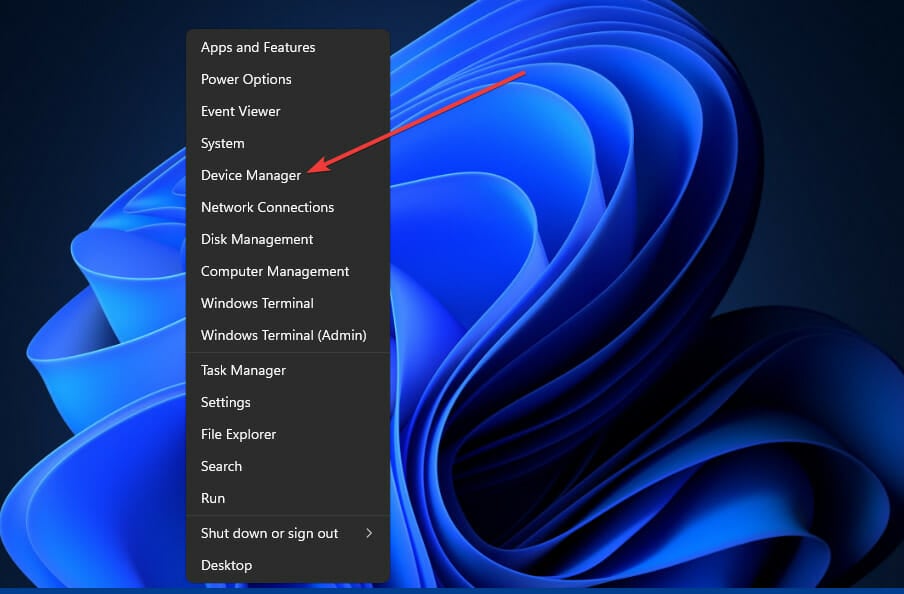The image size is (904, 594).
Task: Launch Event Viewer
Action: [288, 111]
